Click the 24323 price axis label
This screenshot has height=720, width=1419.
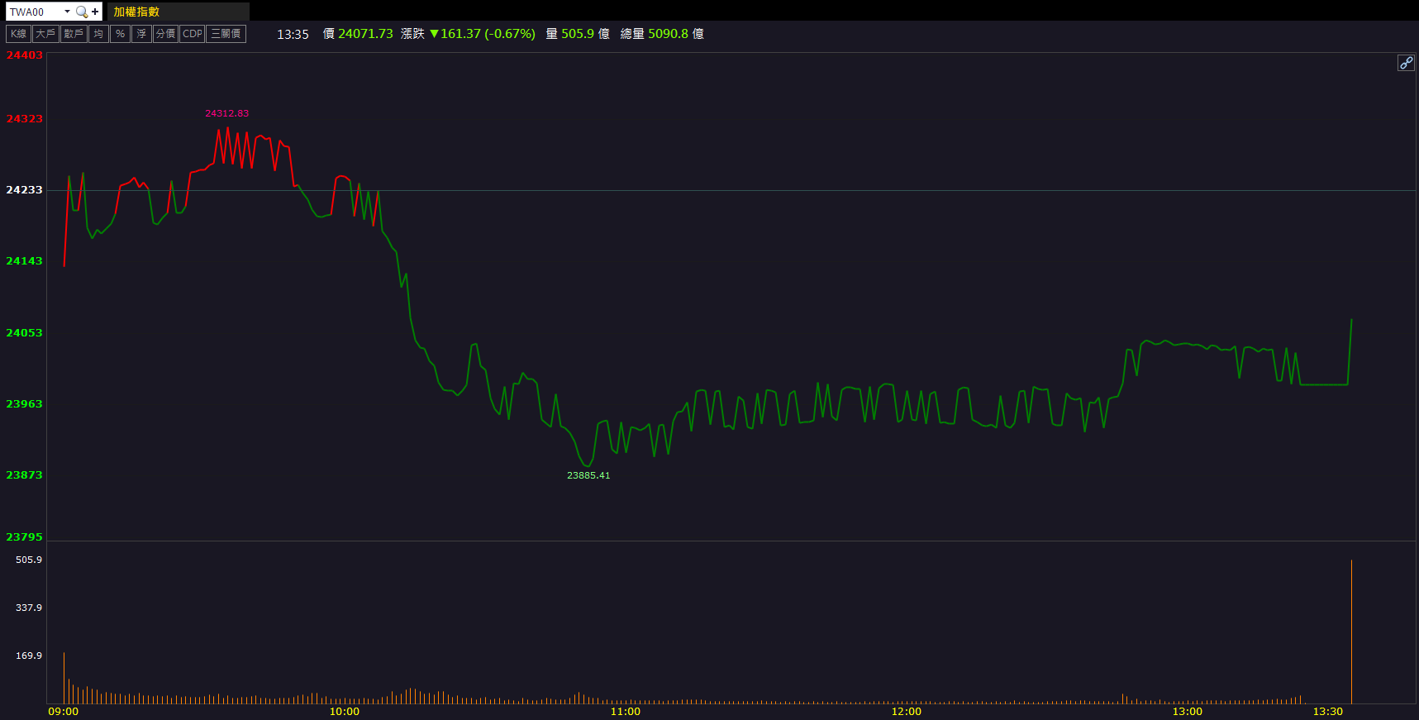(x=24, y=119)
